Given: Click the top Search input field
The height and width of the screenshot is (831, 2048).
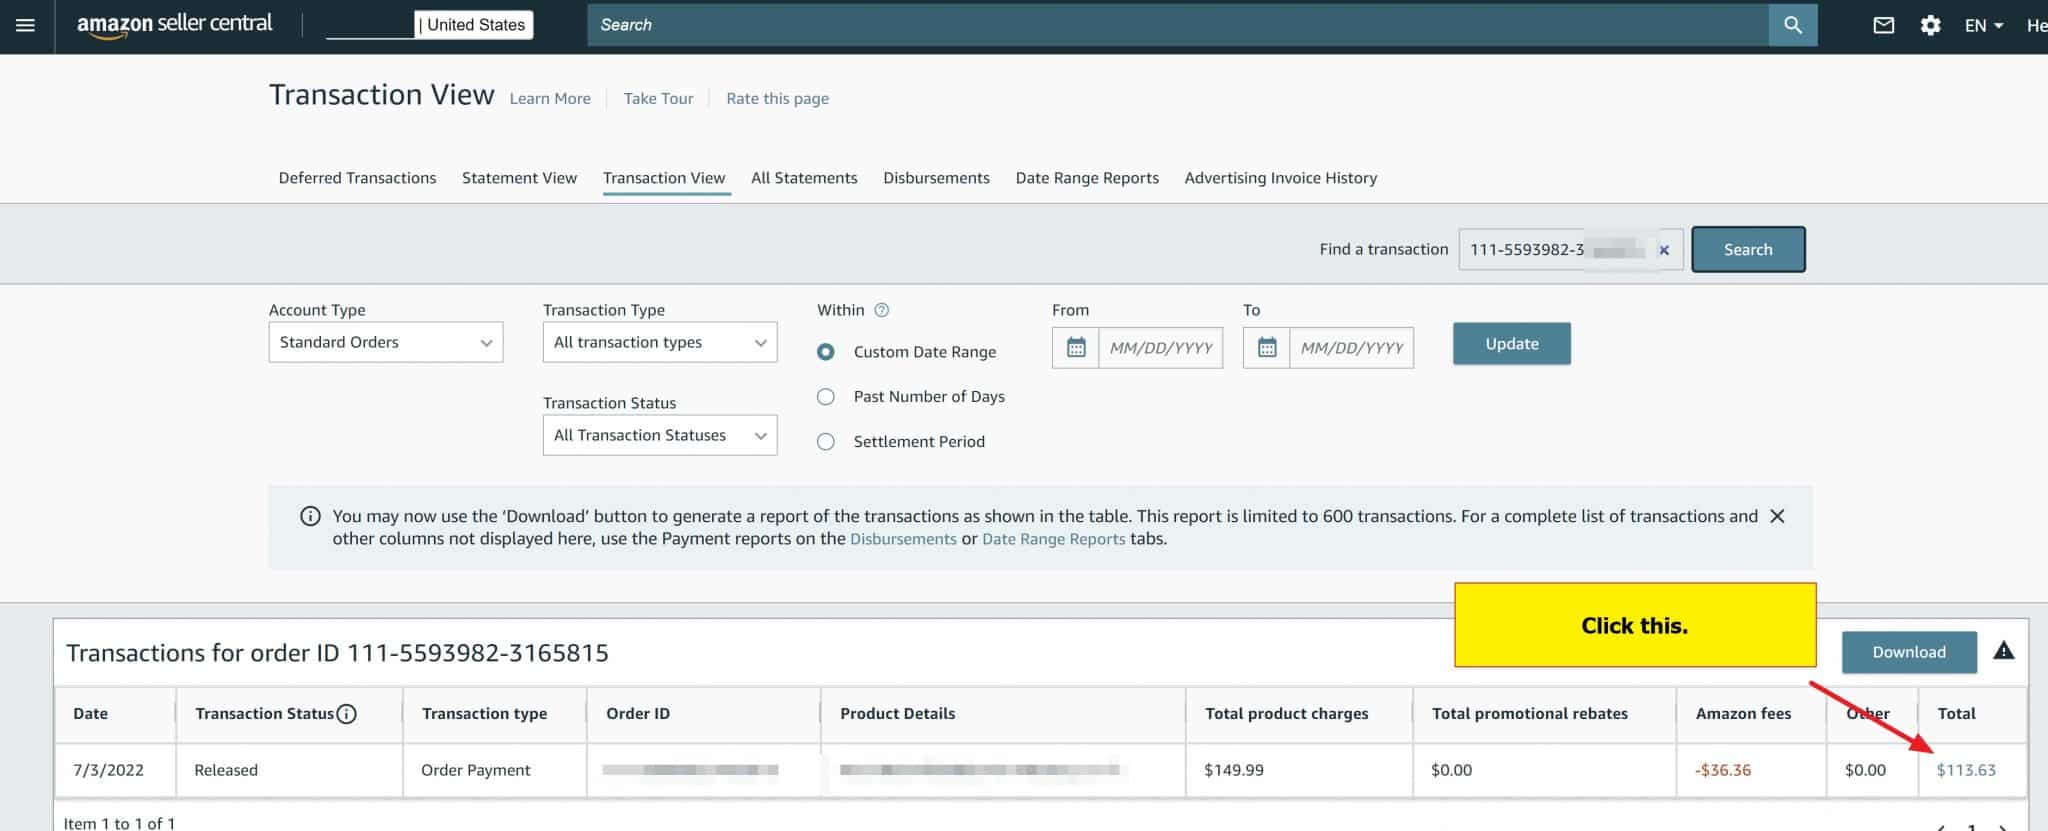Looking at the screenshot, I should tap(1178, 25).
